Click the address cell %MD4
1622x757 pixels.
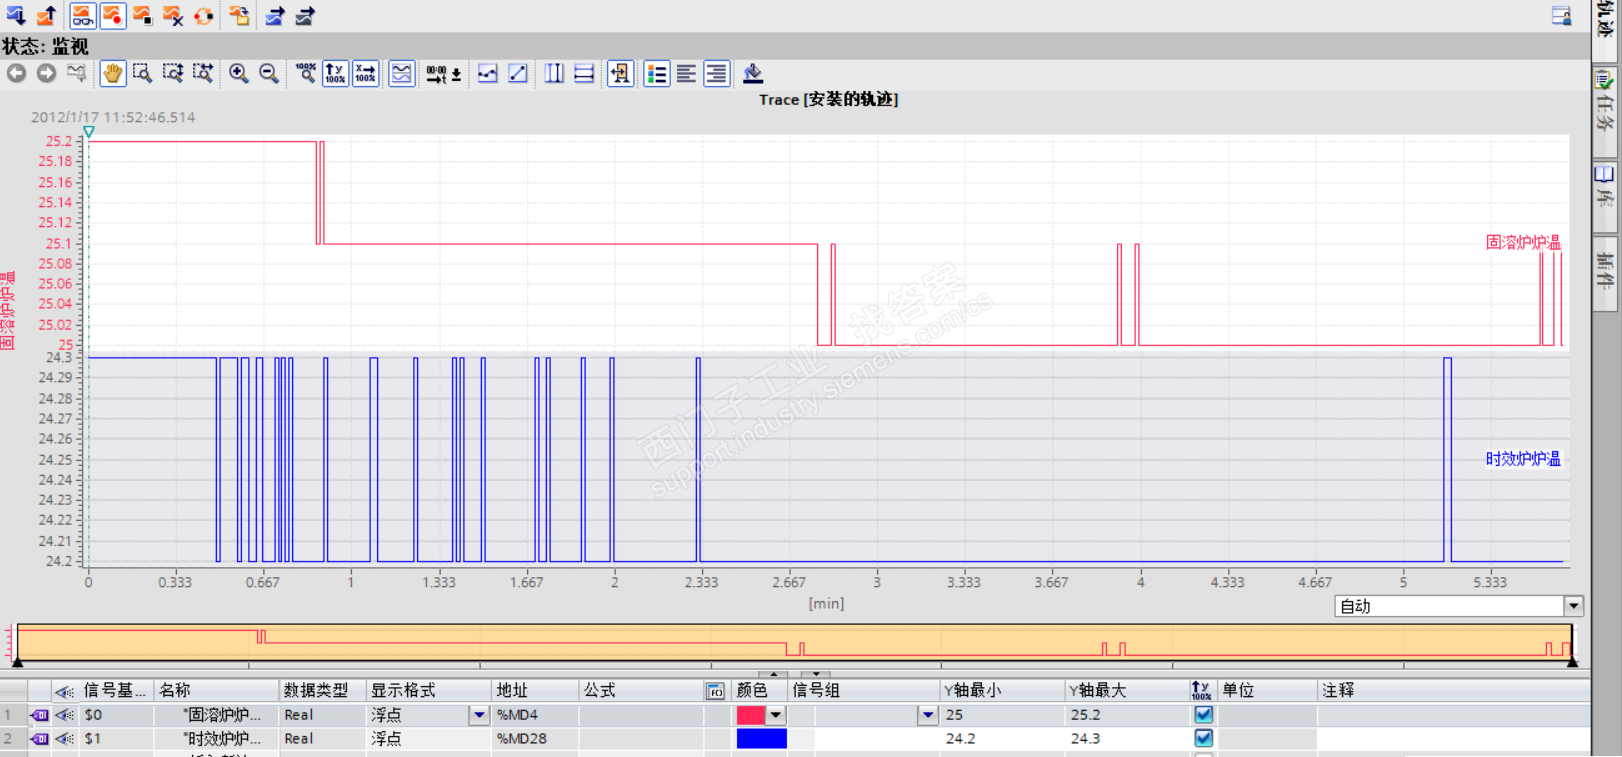click(x=536, y=715)
